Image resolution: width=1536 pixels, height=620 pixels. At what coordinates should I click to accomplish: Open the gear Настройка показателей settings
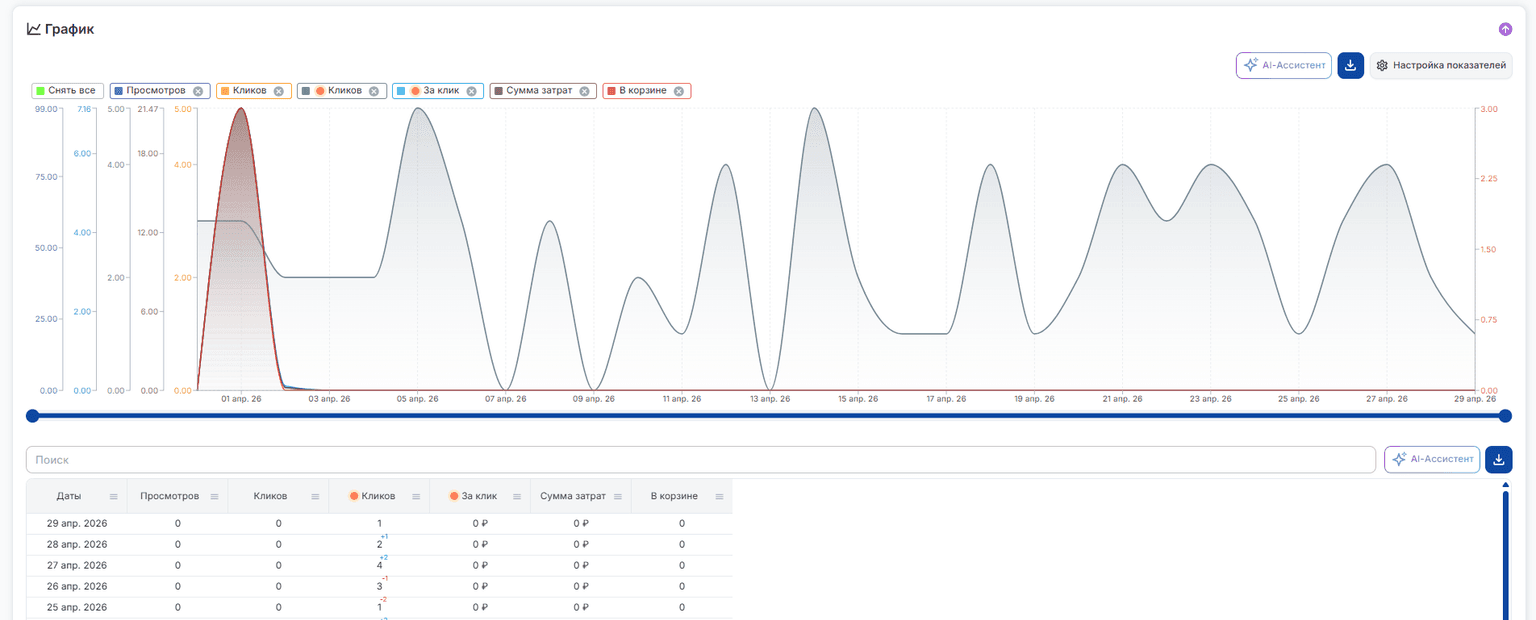1440,66
